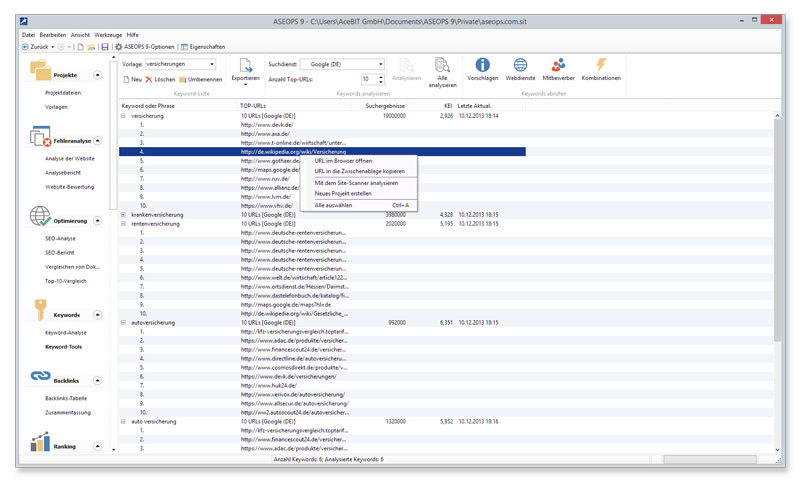
Task: Collapse the autoversicherung keyword node
Action: click(123, 323)
